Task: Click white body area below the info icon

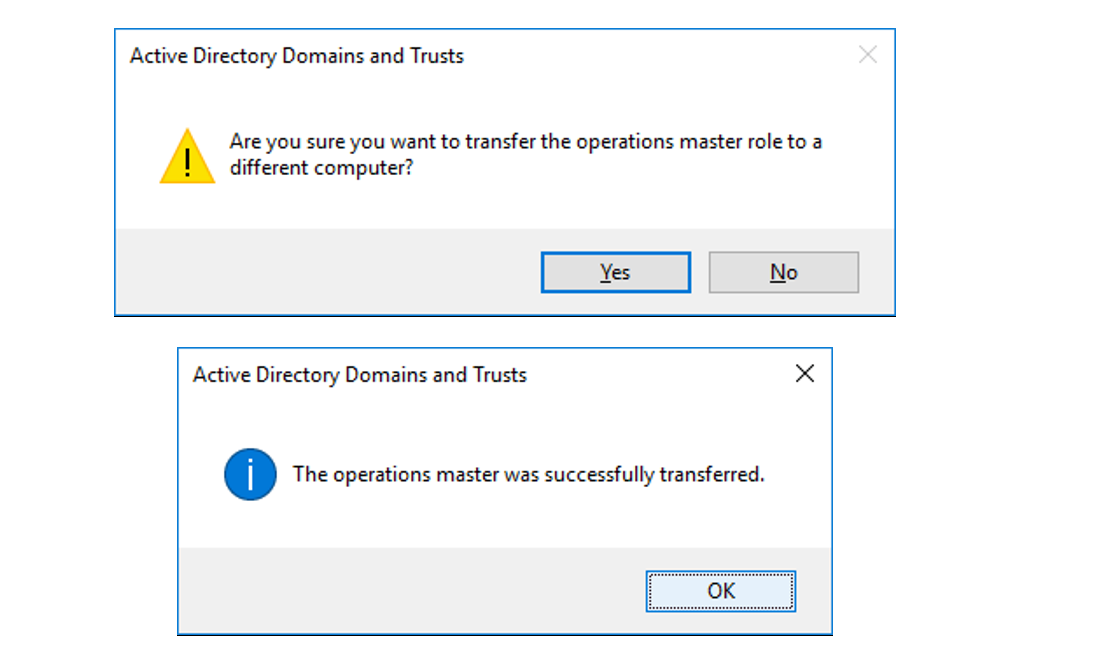Action: pyautogui.click(x=249, y=525)
